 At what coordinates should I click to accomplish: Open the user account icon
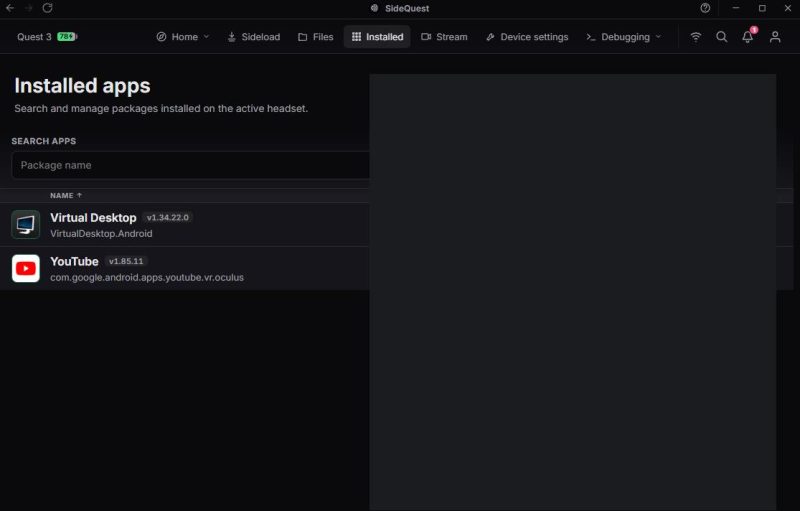tap(774, 37)
